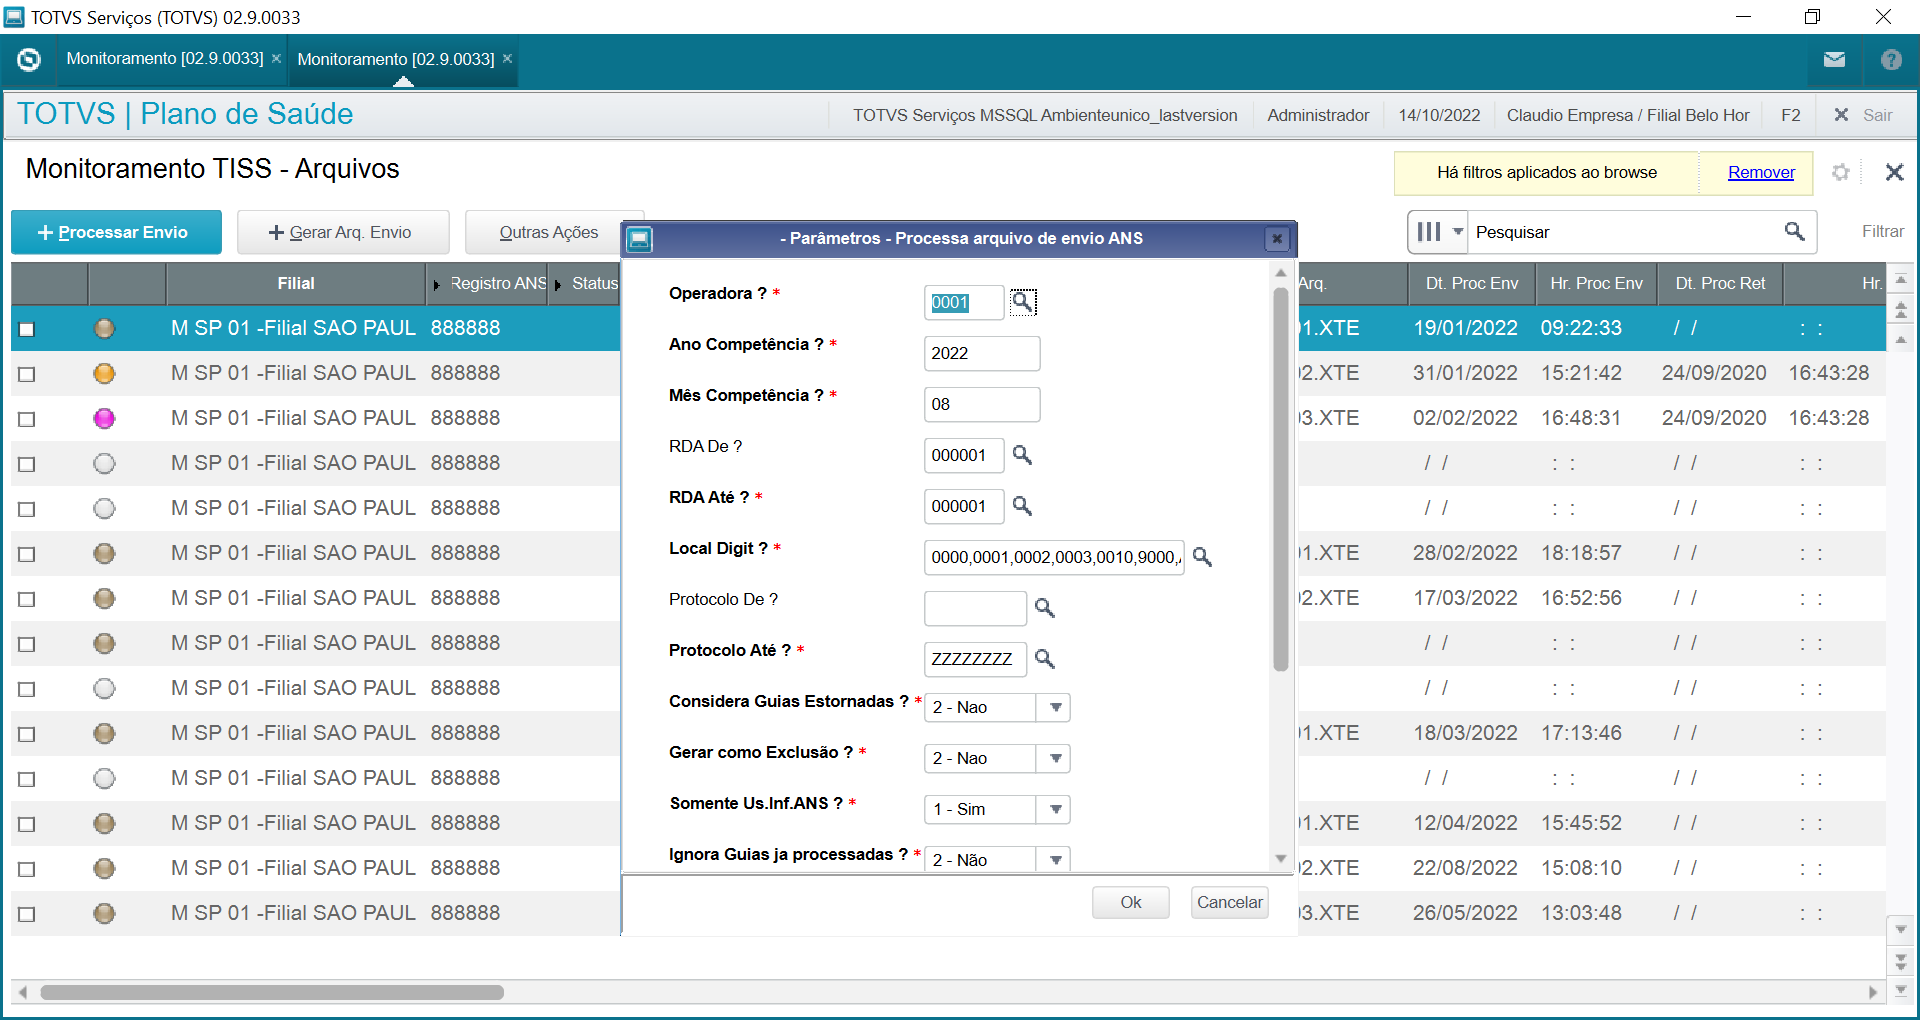The width and height of the screenshot is (1920, 1020).
Task: Close the Monitoramento TISS browse with X
Action: [1894, 172]
